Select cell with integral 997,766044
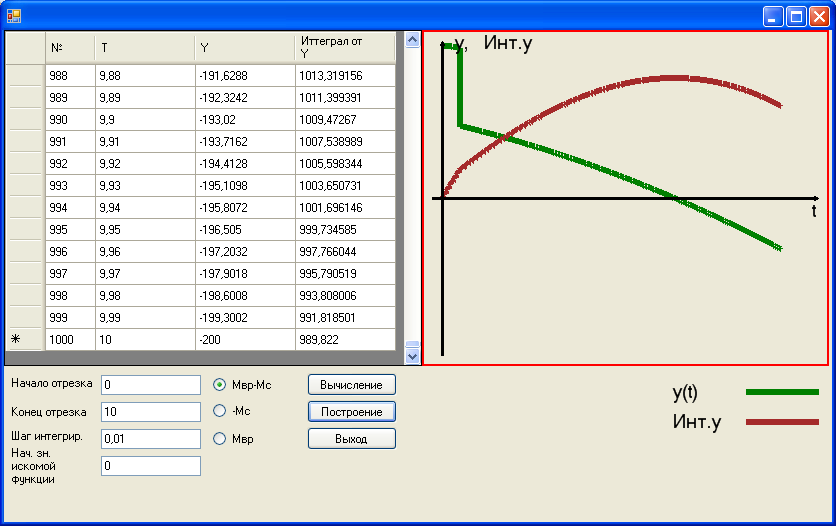The width and height of the screenshot is (836, 526). point(345,252)
